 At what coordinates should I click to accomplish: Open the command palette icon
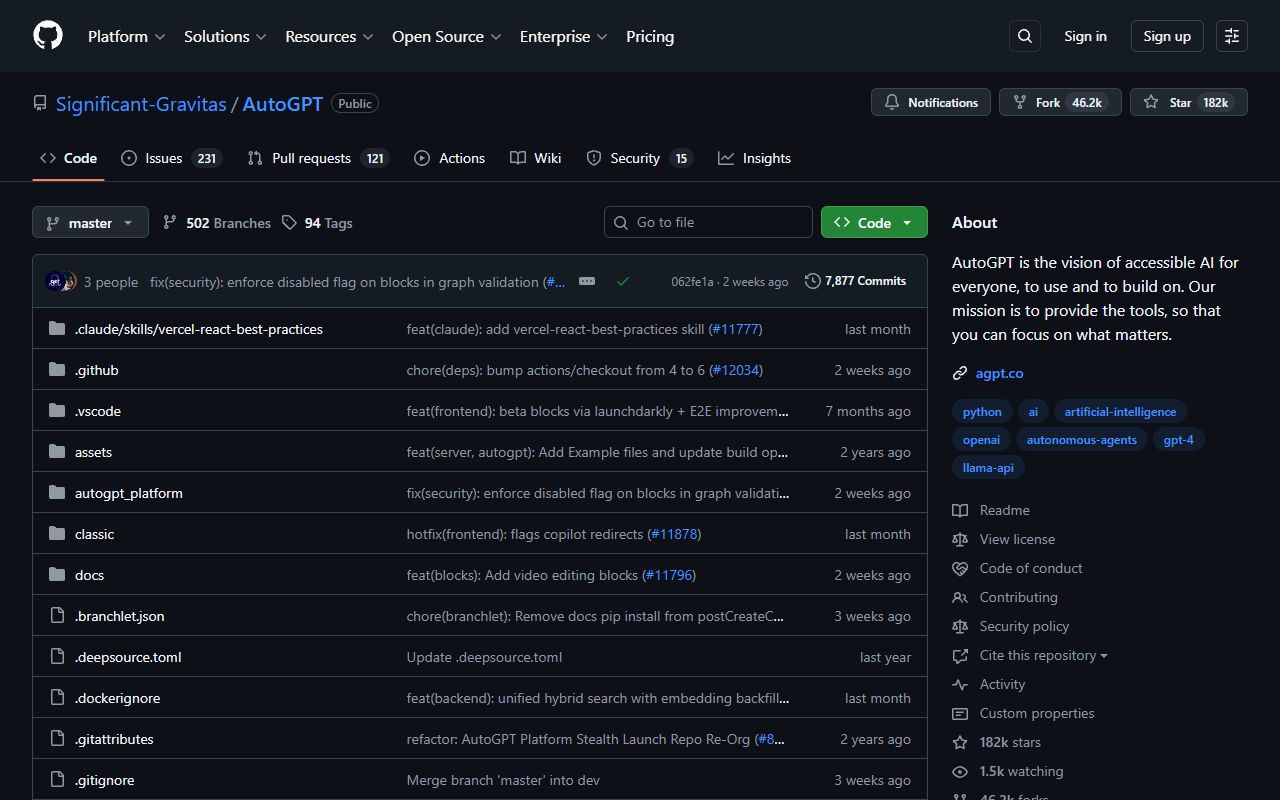[1231, 35]
